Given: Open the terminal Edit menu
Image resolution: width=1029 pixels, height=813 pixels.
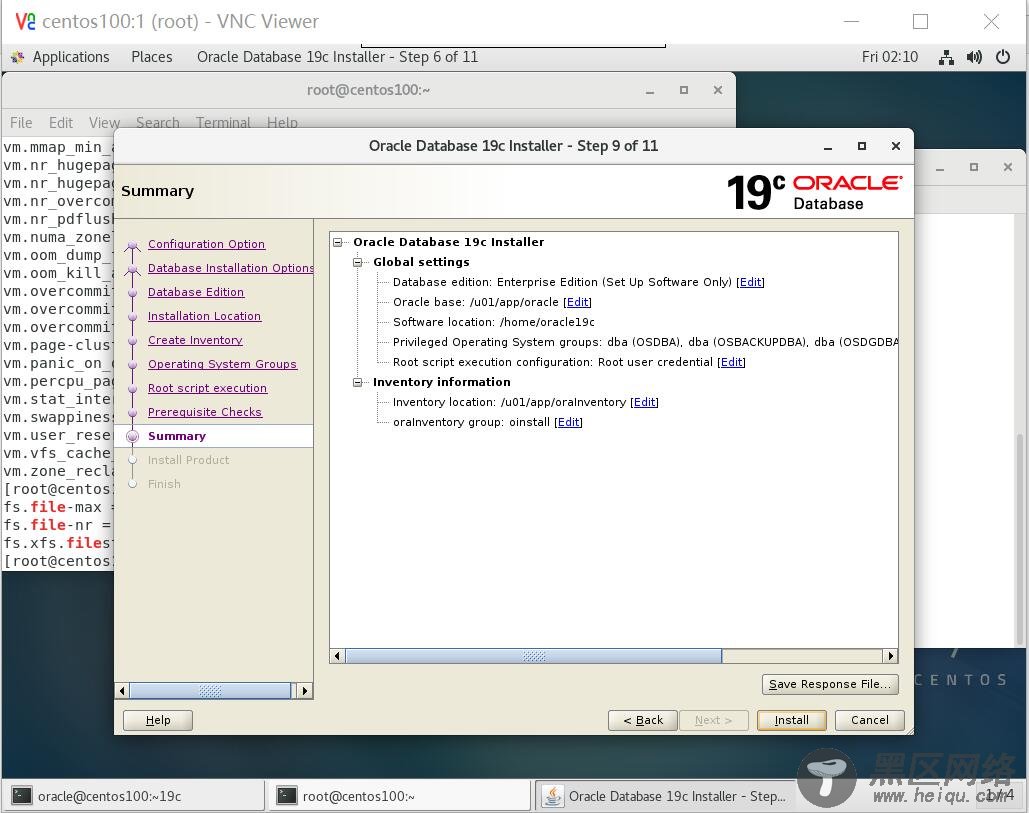Looking at the screenshot, I should [x=60, y=122].
